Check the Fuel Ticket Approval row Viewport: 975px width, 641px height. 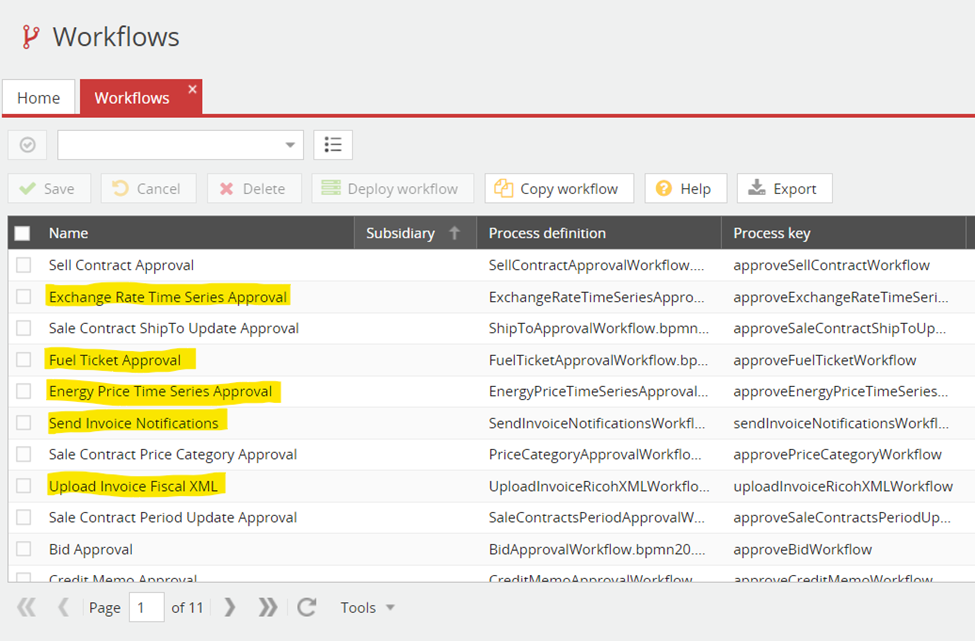coord(23,360)
